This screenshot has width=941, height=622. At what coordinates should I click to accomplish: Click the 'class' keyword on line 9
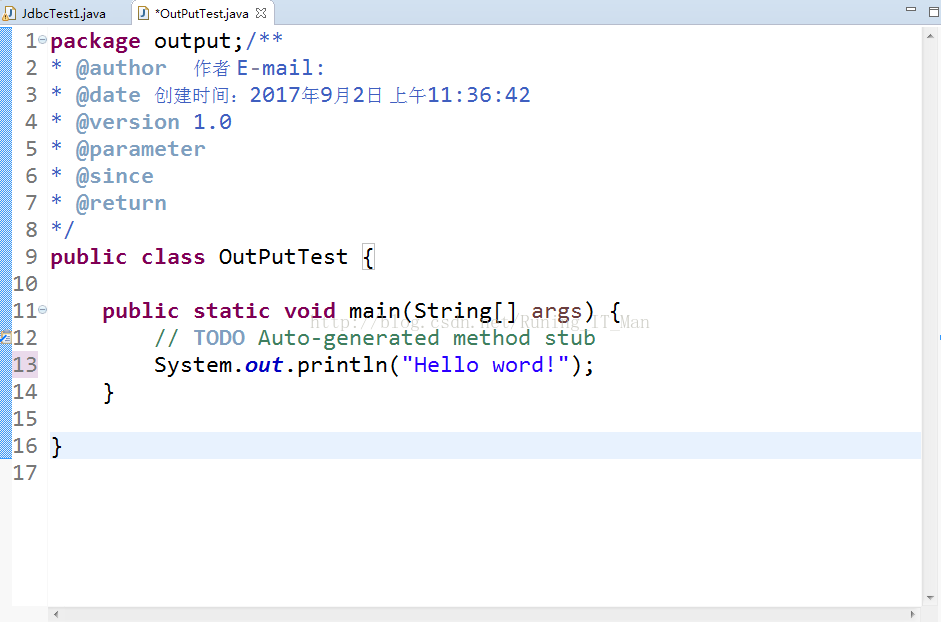[x=173, y=258]
